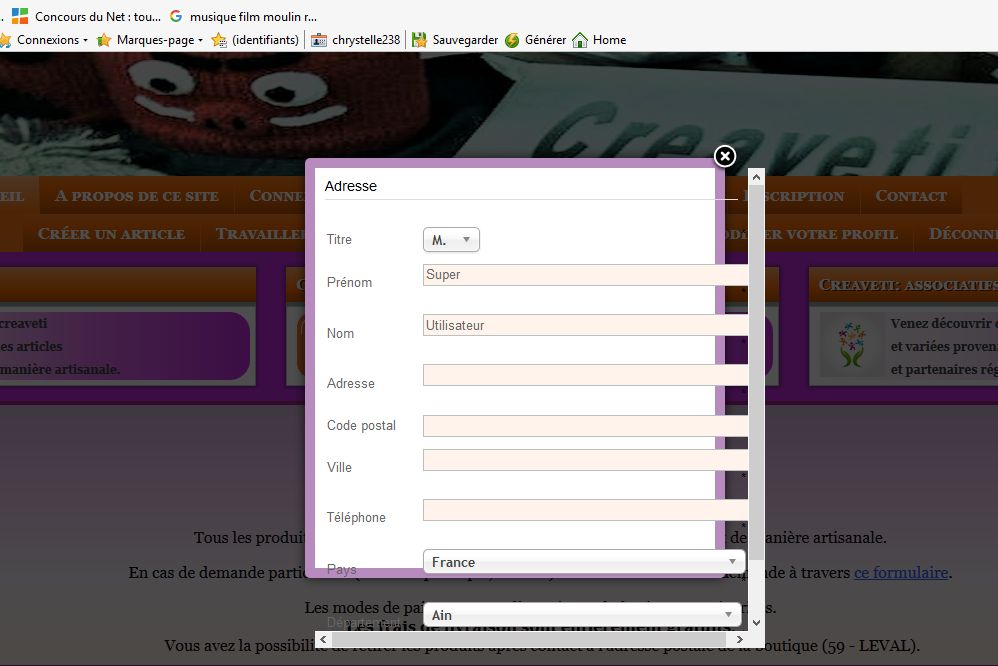Click the Sauvegarder toolbar label
This screenshot has height=666, width=998.
click(465, 40)
